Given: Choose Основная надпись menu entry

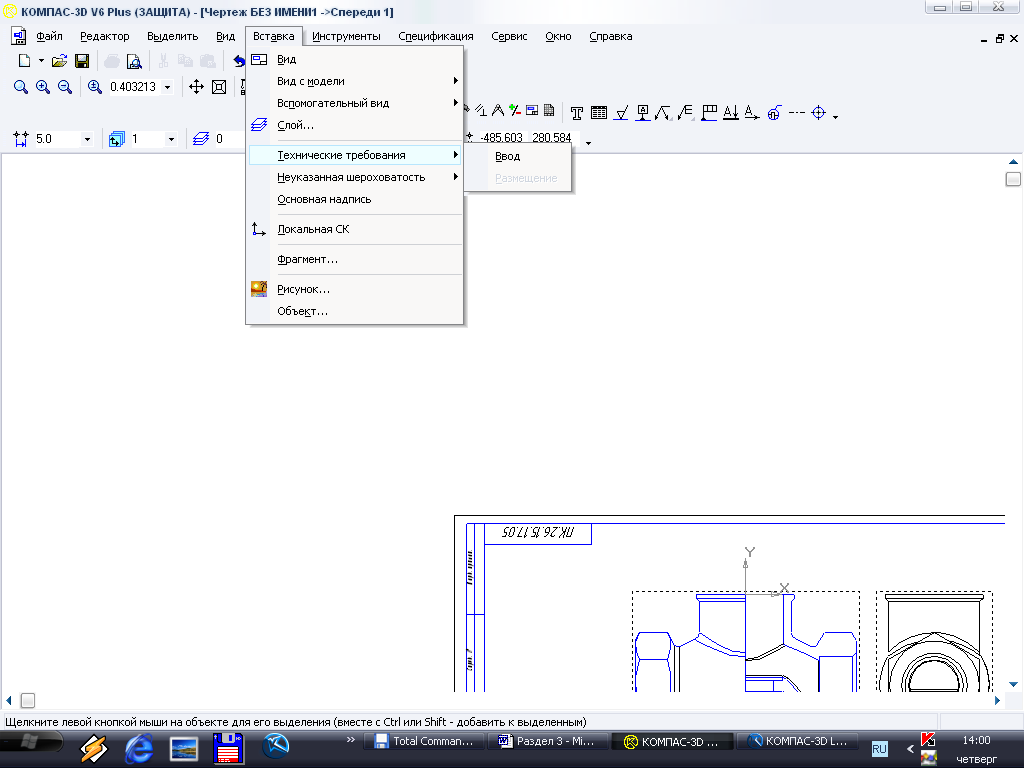Looking at the screenshot, I should pos(355,199).
